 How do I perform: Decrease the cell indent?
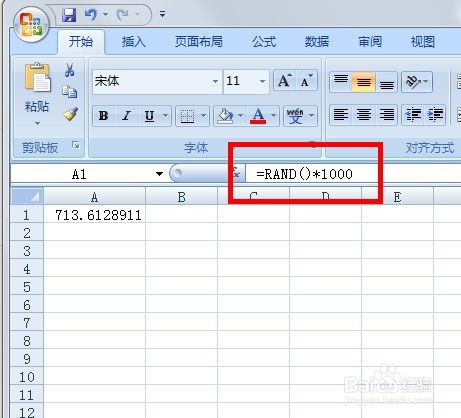tap(413, 115)
